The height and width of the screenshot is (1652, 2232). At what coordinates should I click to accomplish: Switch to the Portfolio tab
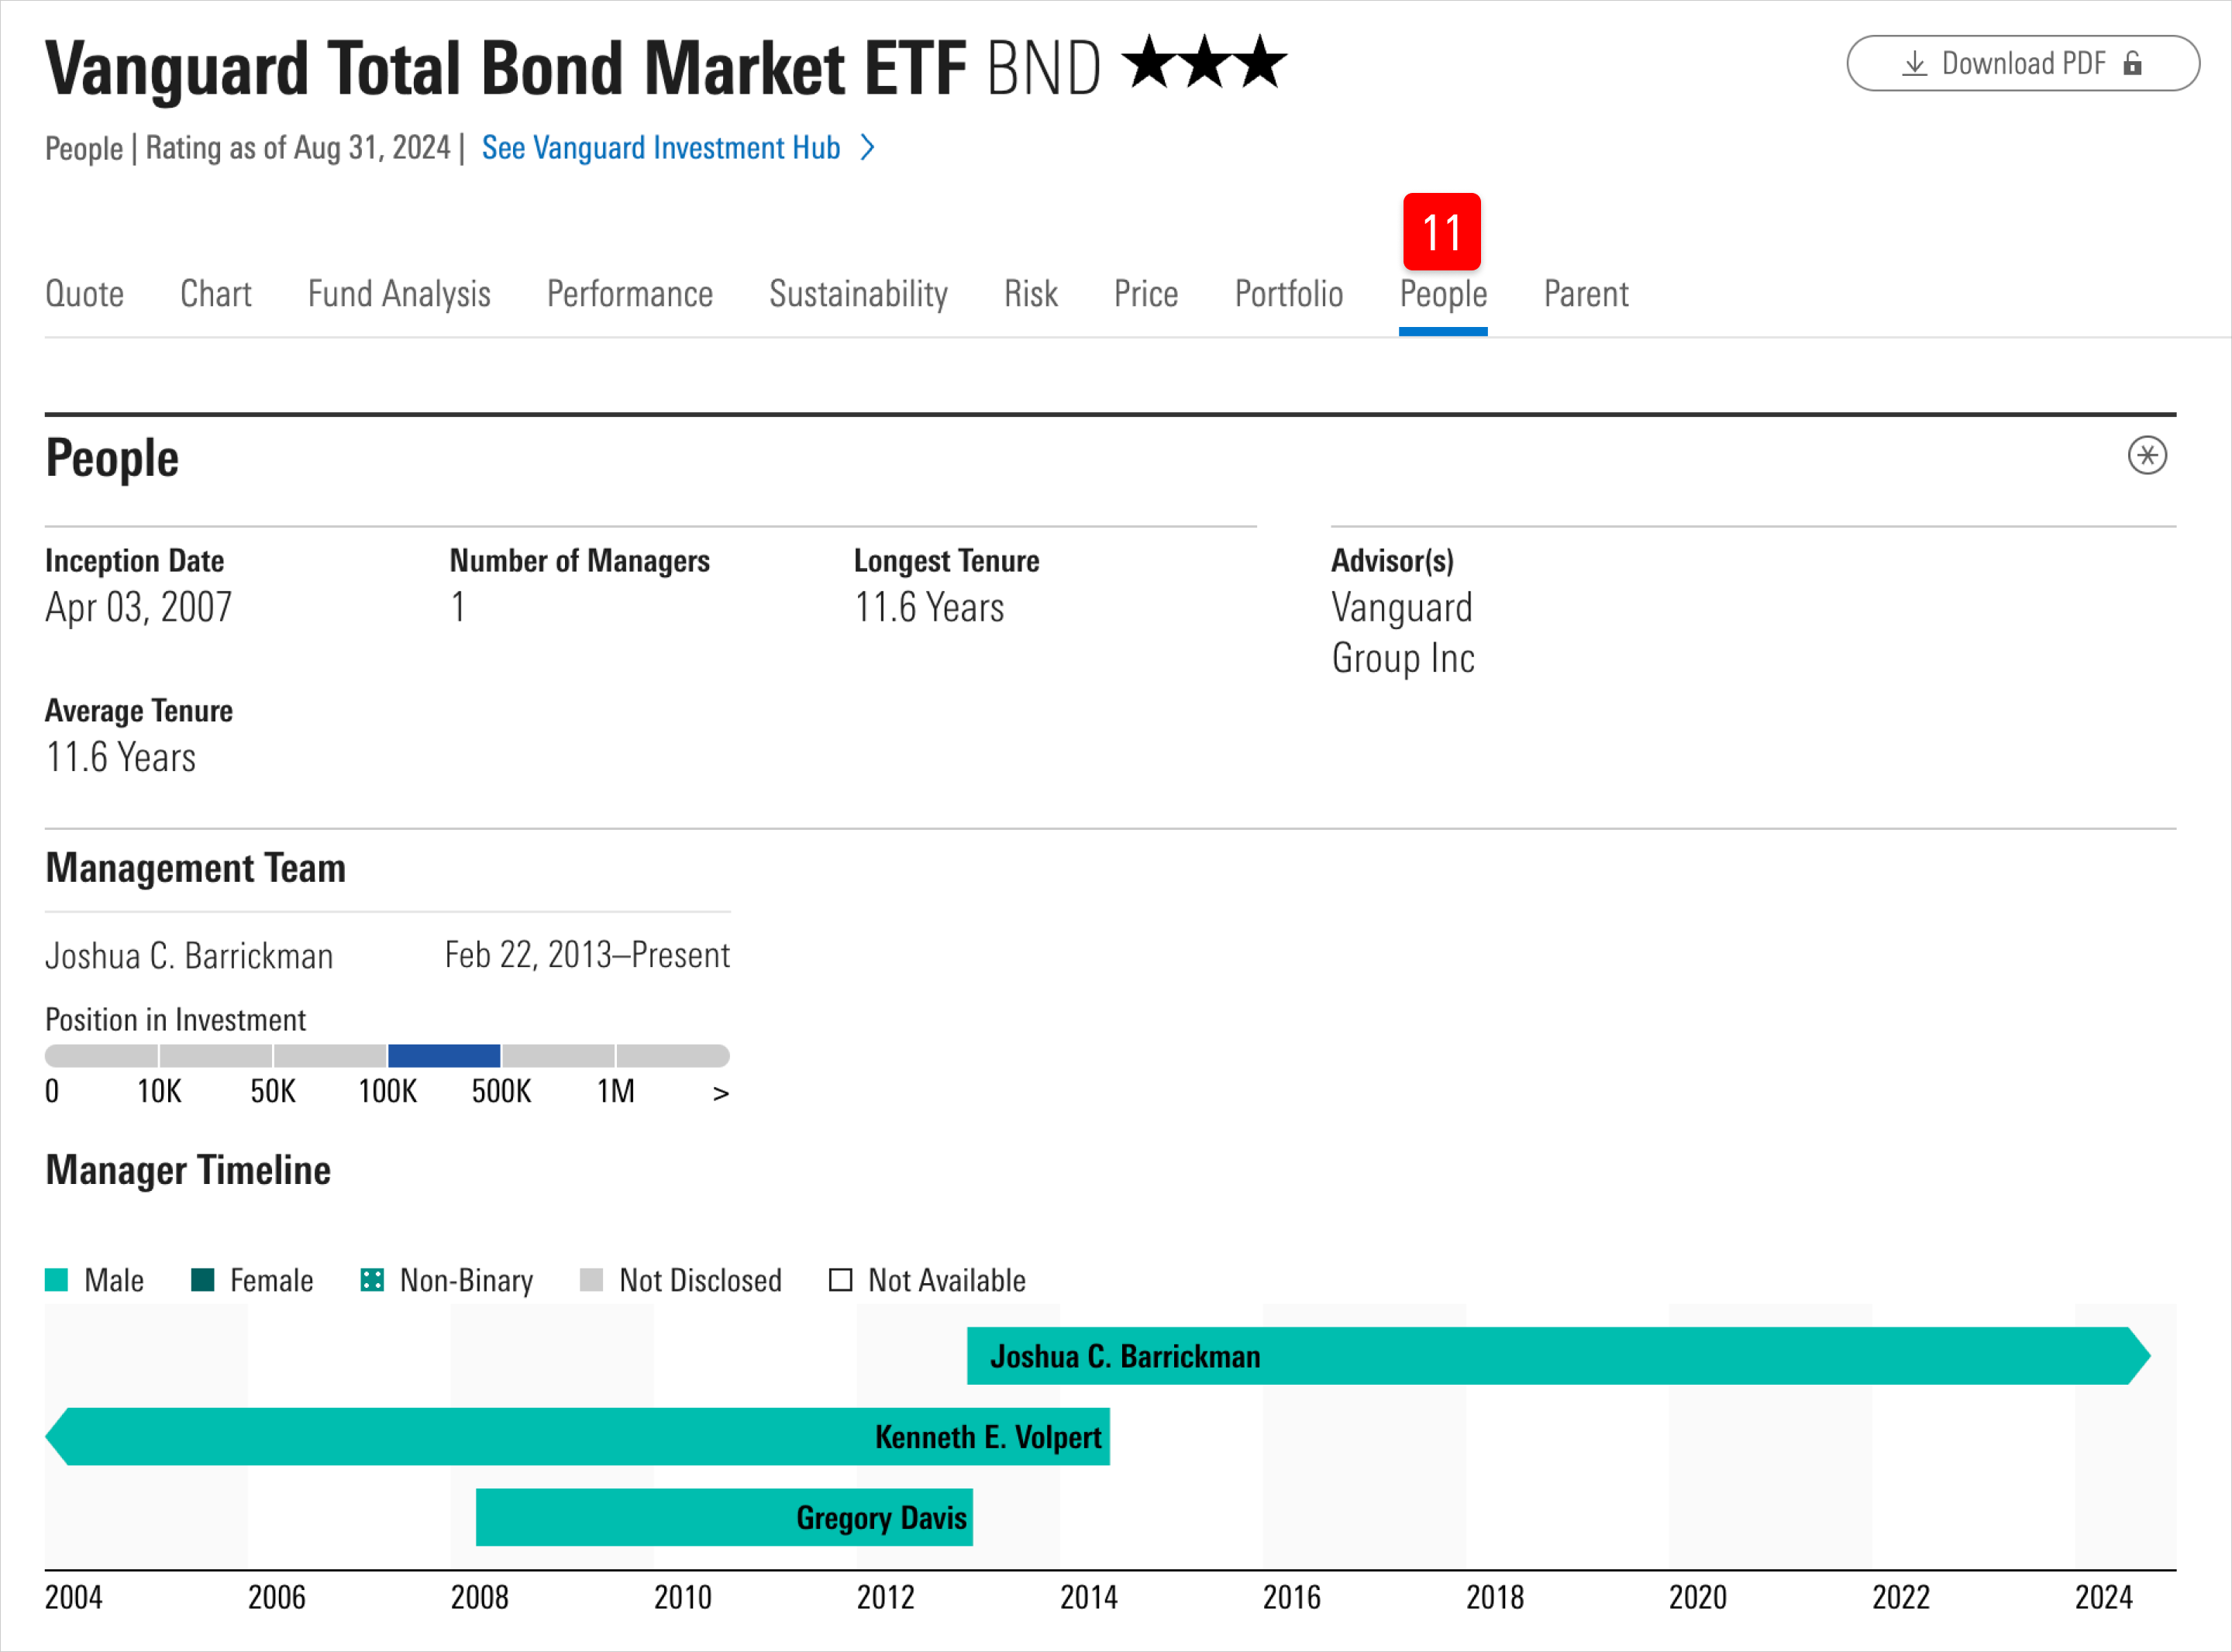tap(1288, 294)
